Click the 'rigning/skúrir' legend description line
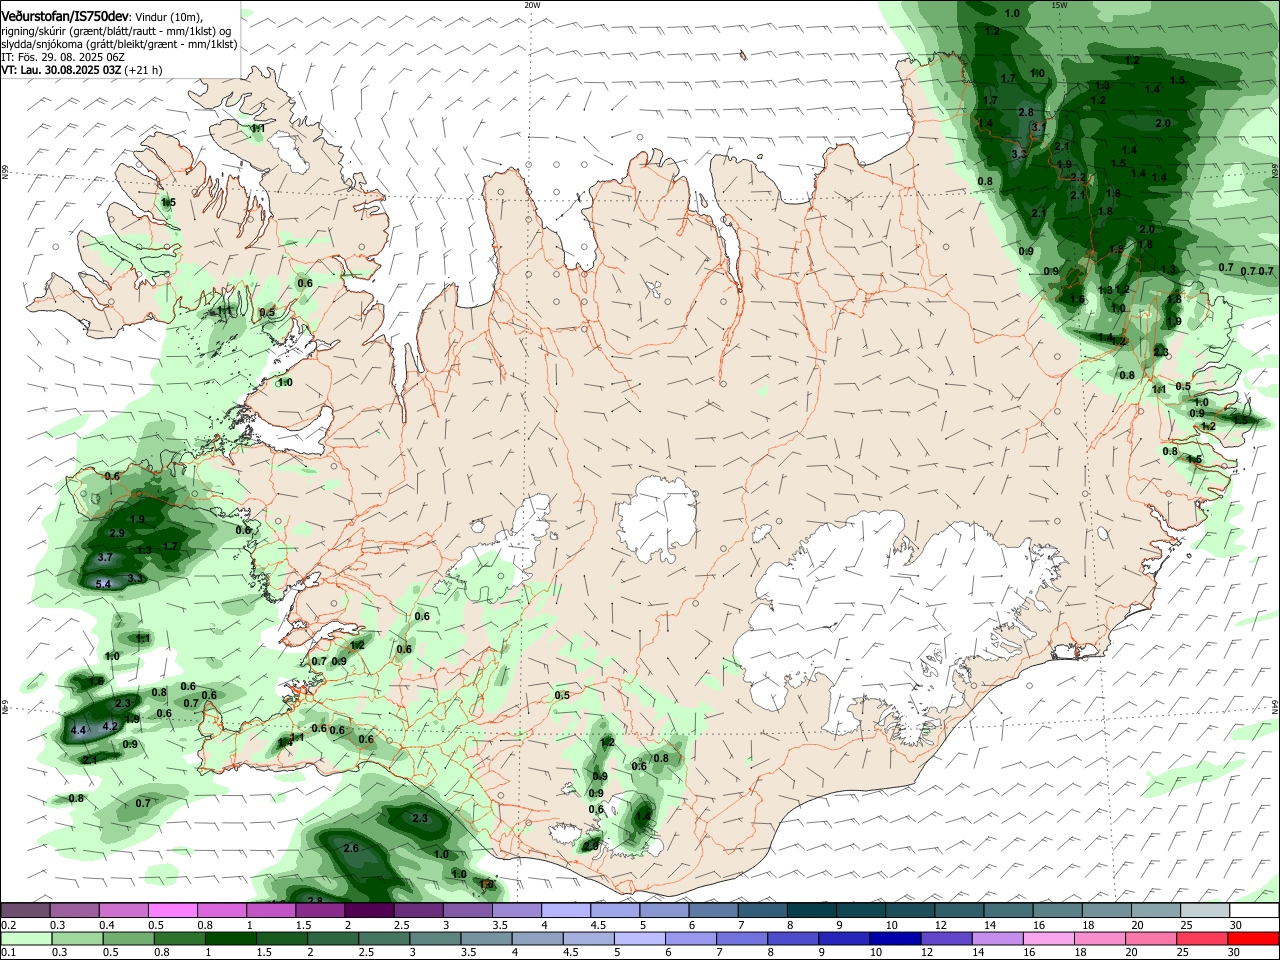1280x960 pixels. point(116,31)
